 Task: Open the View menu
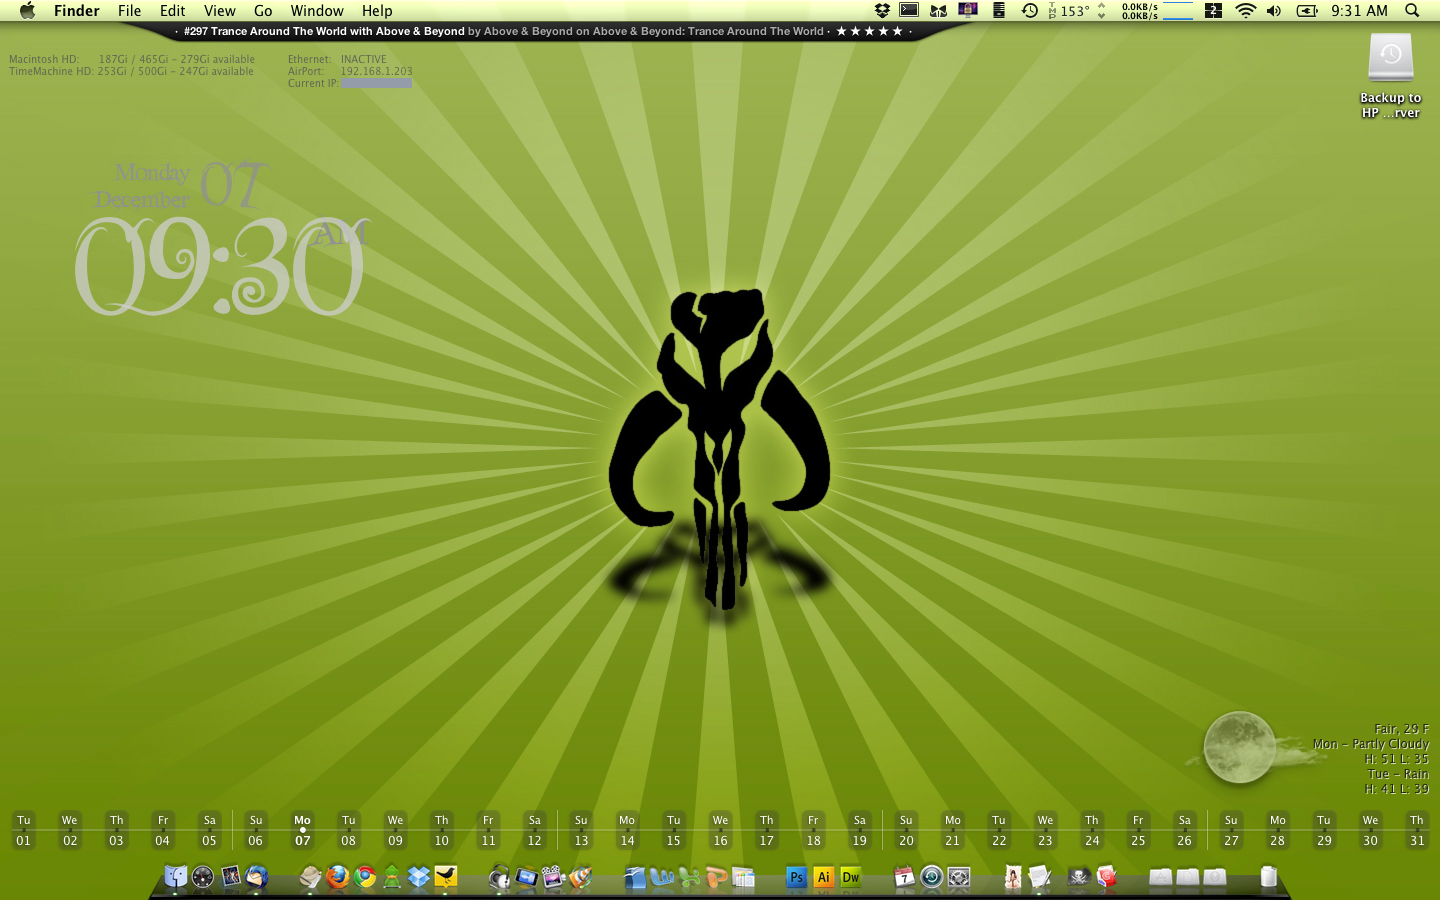click(219, 11)
